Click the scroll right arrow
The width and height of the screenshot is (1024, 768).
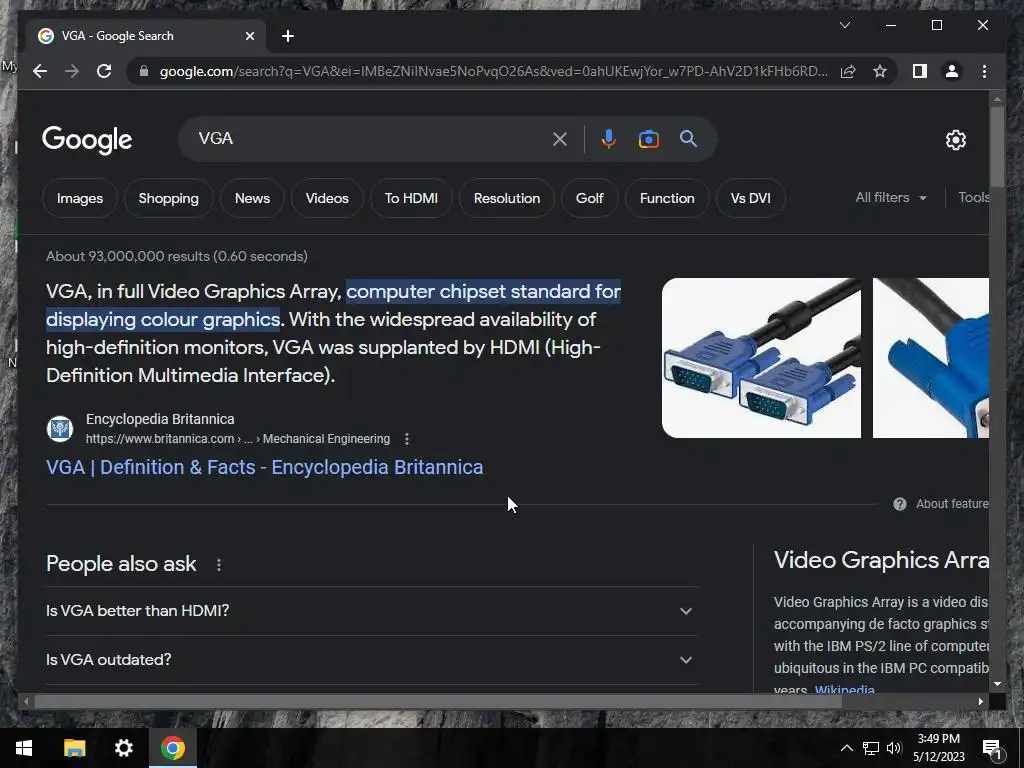coord(980,701)
